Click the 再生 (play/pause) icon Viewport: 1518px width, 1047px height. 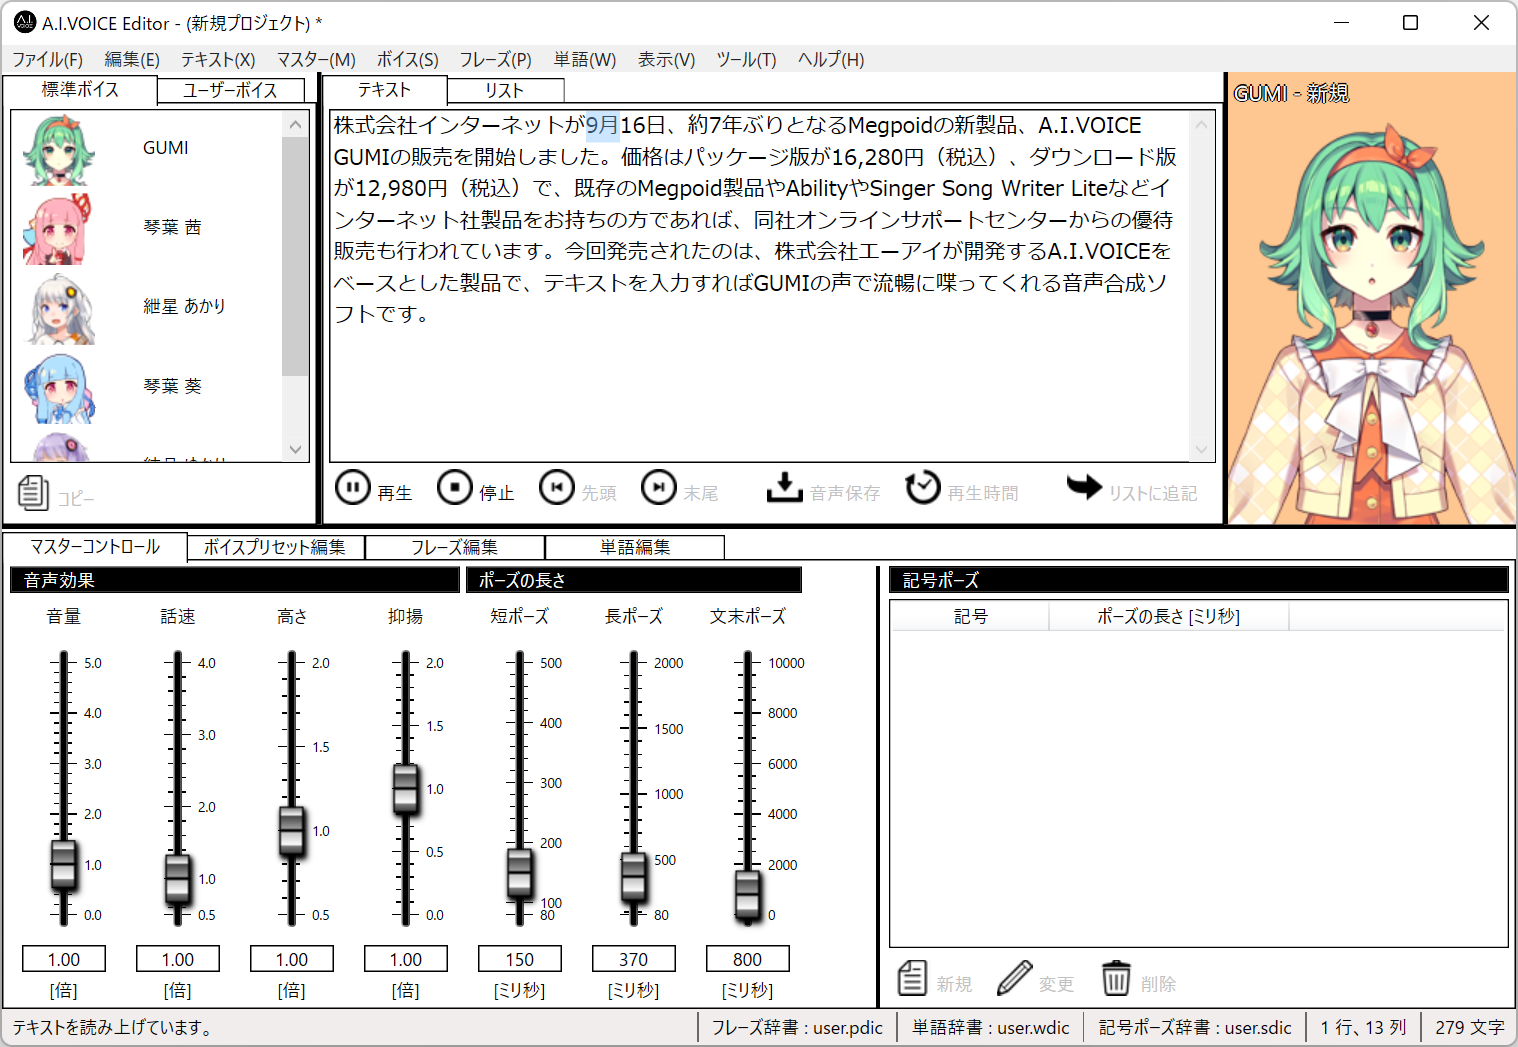coord(352,488)
